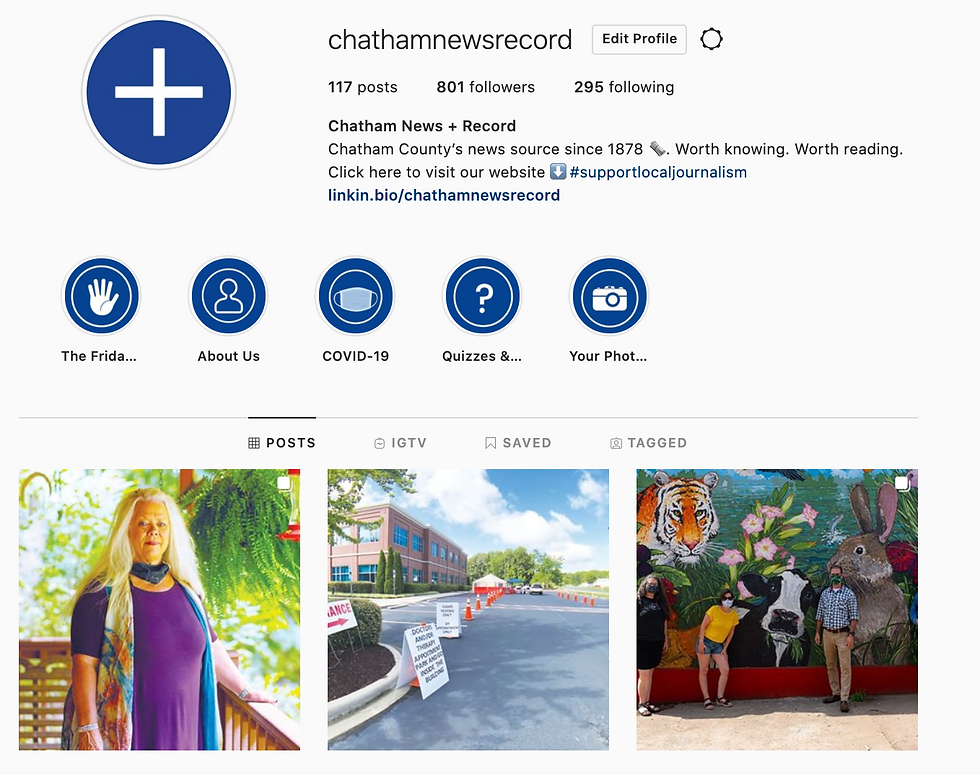Open the Quizzes question mark highlight
Viewport: 980px width, 775px height.
point(482,296)
